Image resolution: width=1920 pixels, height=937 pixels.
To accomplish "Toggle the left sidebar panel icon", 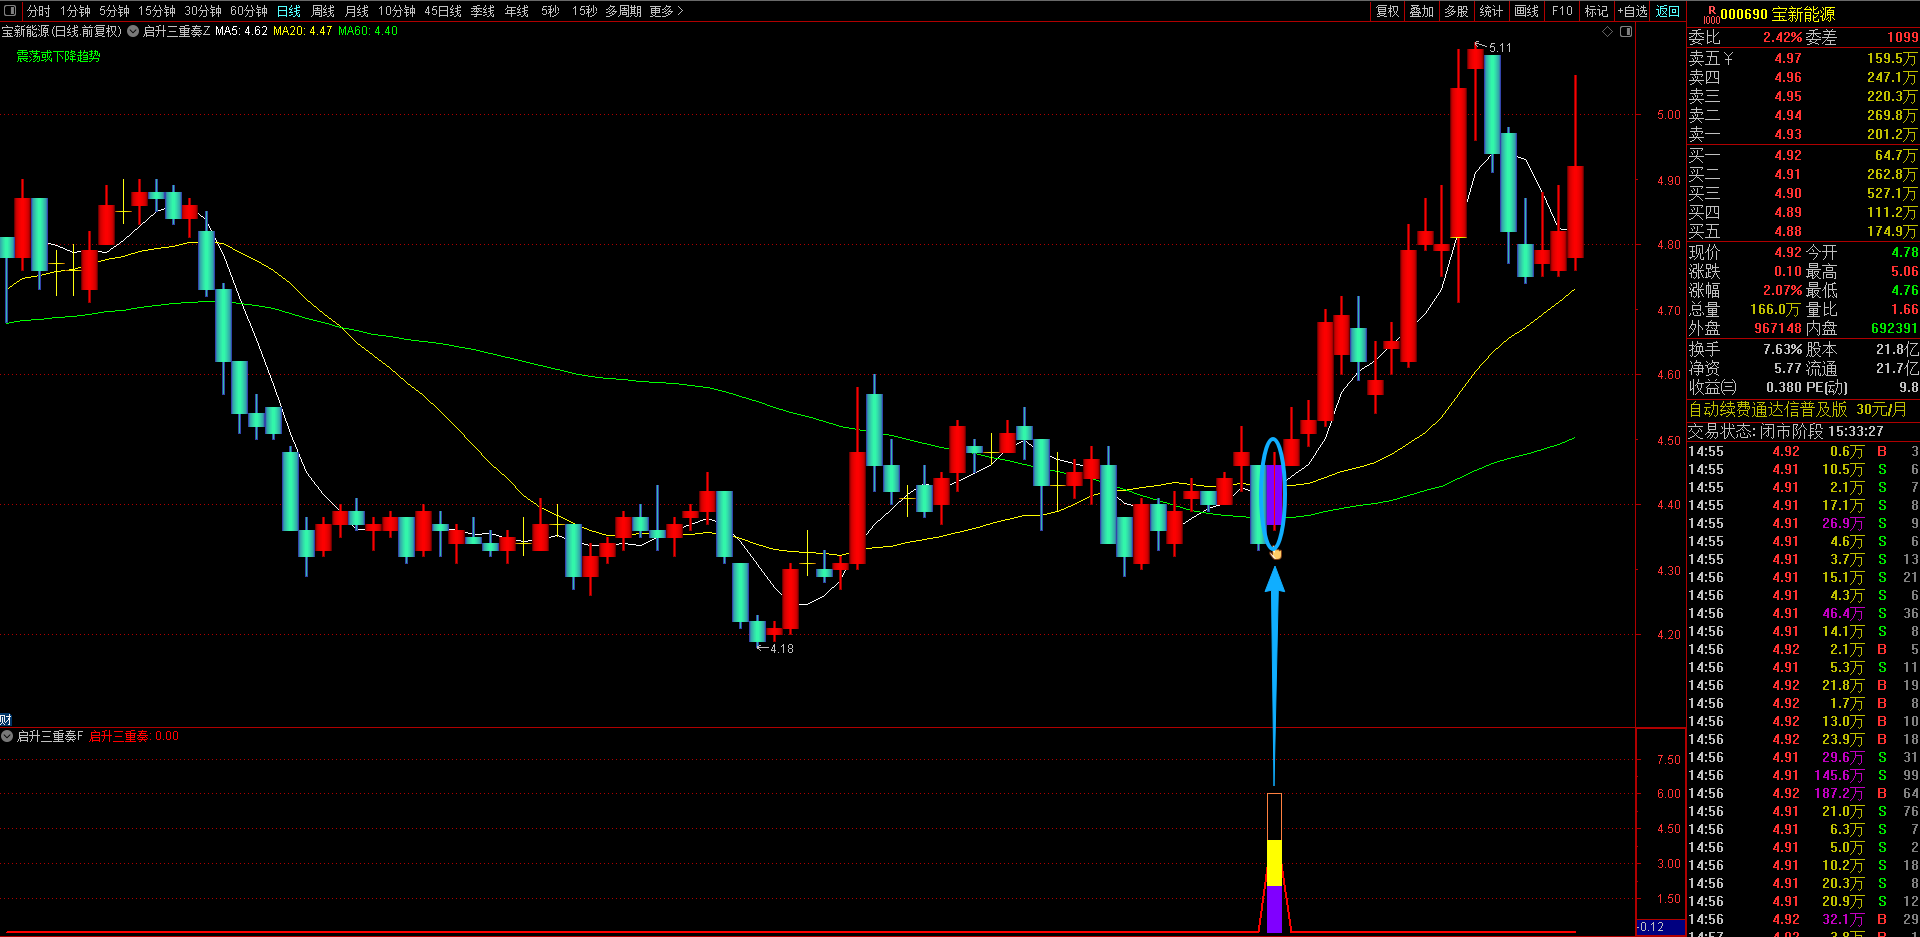I will [x=11, y=11].
